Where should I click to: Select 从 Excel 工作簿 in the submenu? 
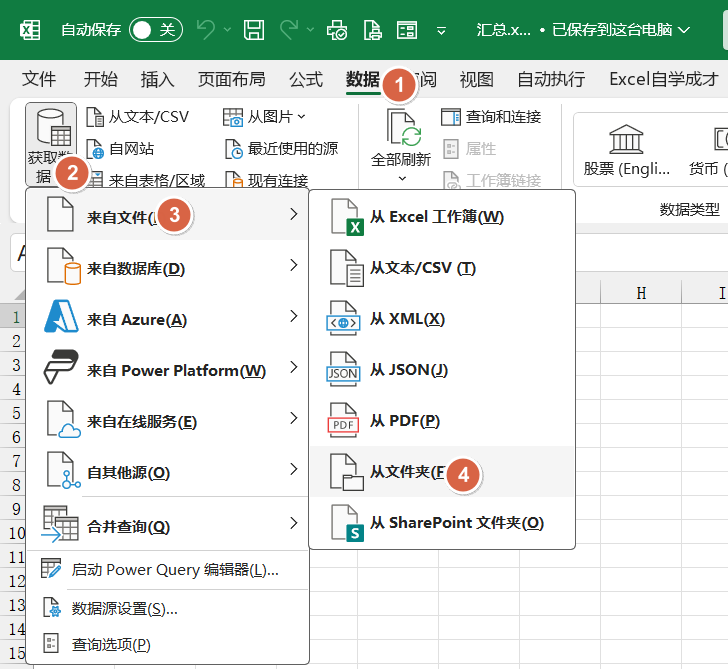pyautogui.click(x=436, y=217)
